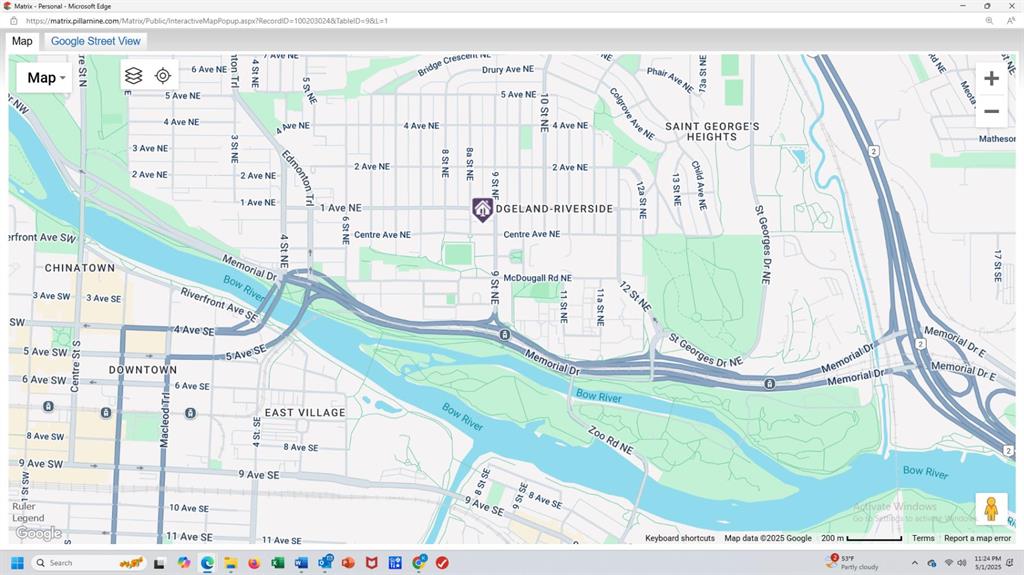Click the EAST VILLAGE map label
Screen dimensions: 1024x575
[x=305, y=413]
